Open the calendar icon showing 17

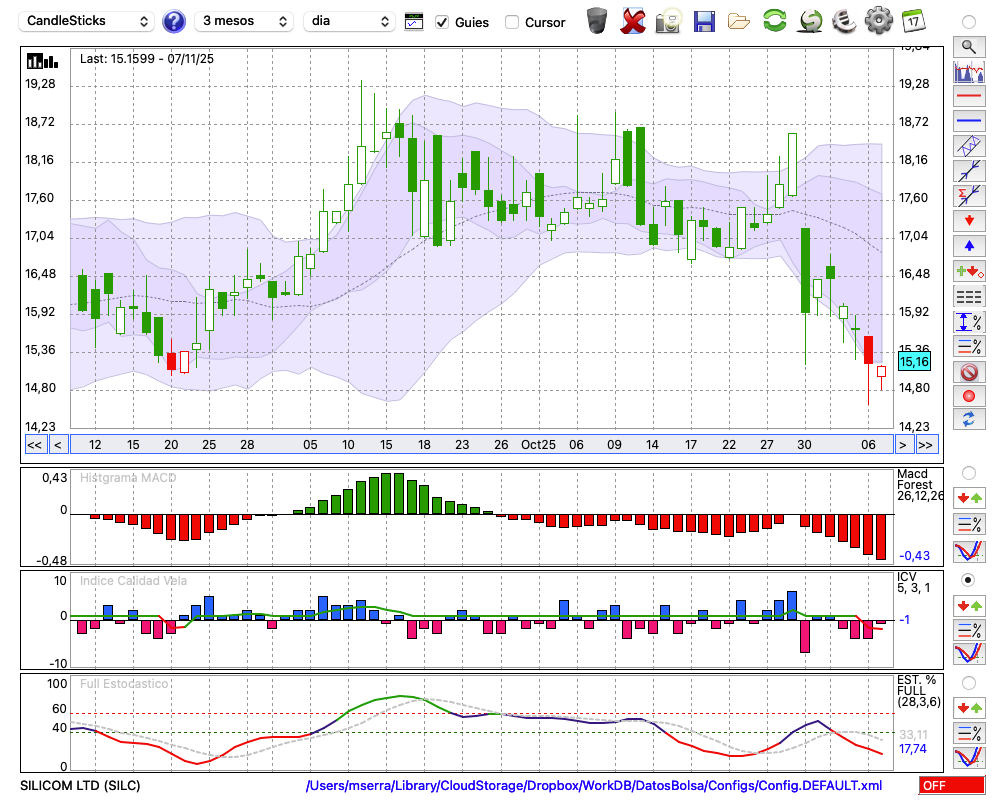point(912,20)
